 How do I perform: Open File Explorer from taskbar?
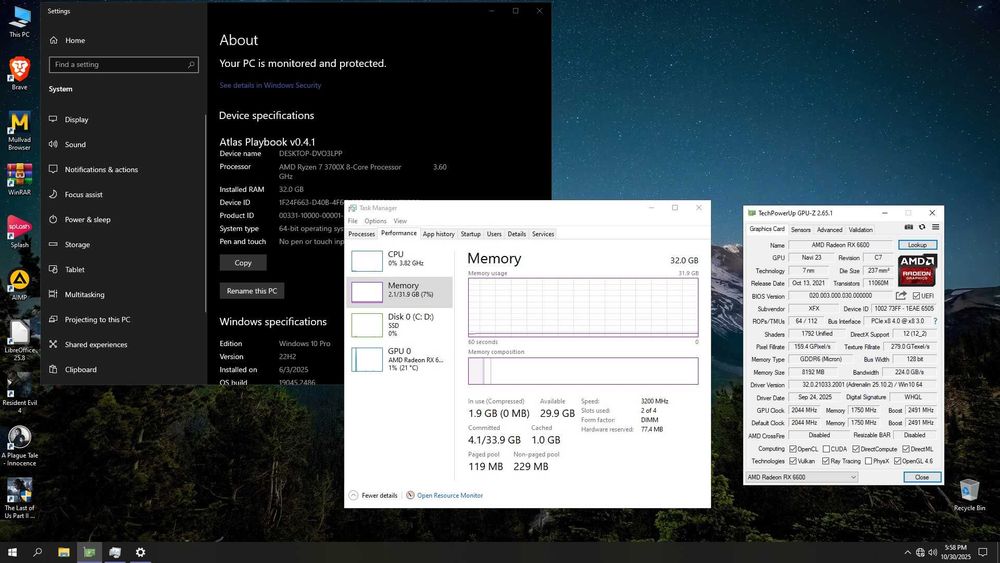coord(63,552)
